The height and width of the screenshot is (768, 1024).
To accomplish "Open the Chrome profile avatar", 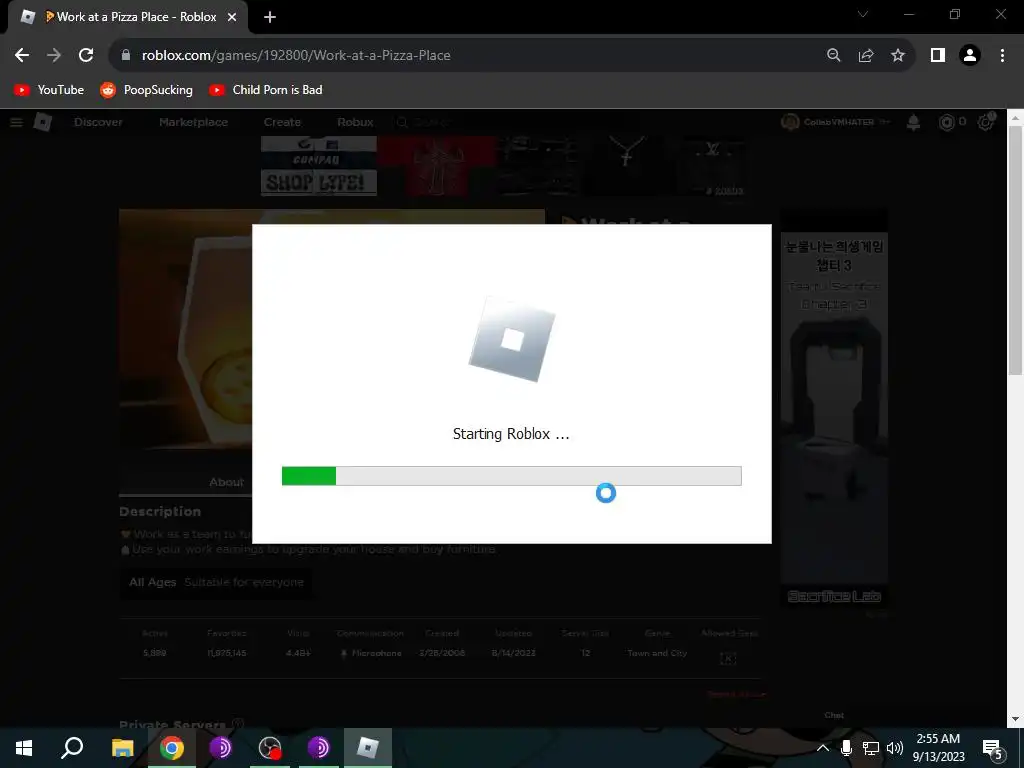I will click(x=970, y=56).
